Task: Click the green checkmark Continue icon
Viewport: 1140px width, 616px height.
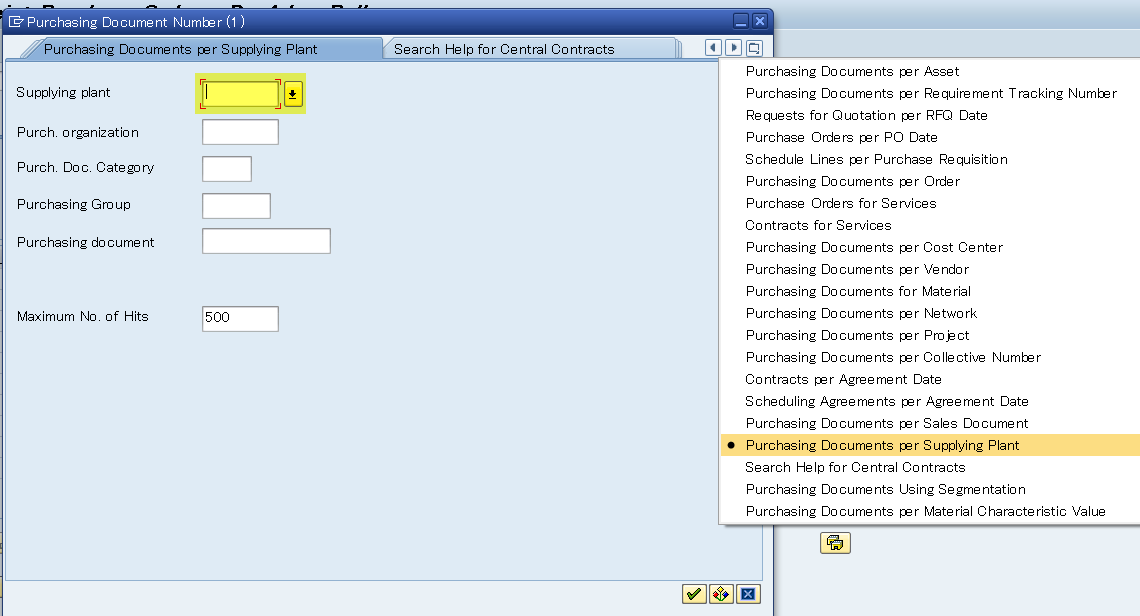Action: click(694, 594)
